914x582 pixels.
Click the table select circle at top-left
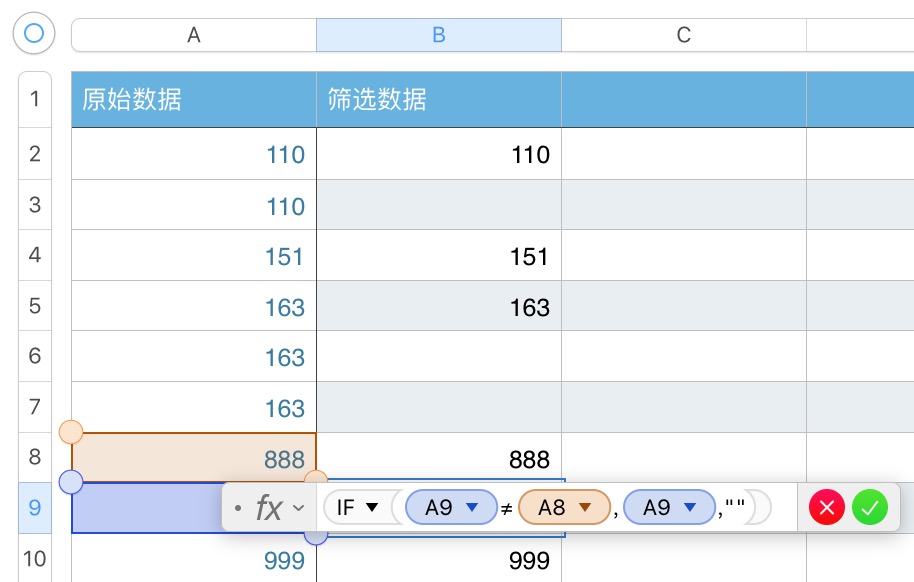point(34,33)
